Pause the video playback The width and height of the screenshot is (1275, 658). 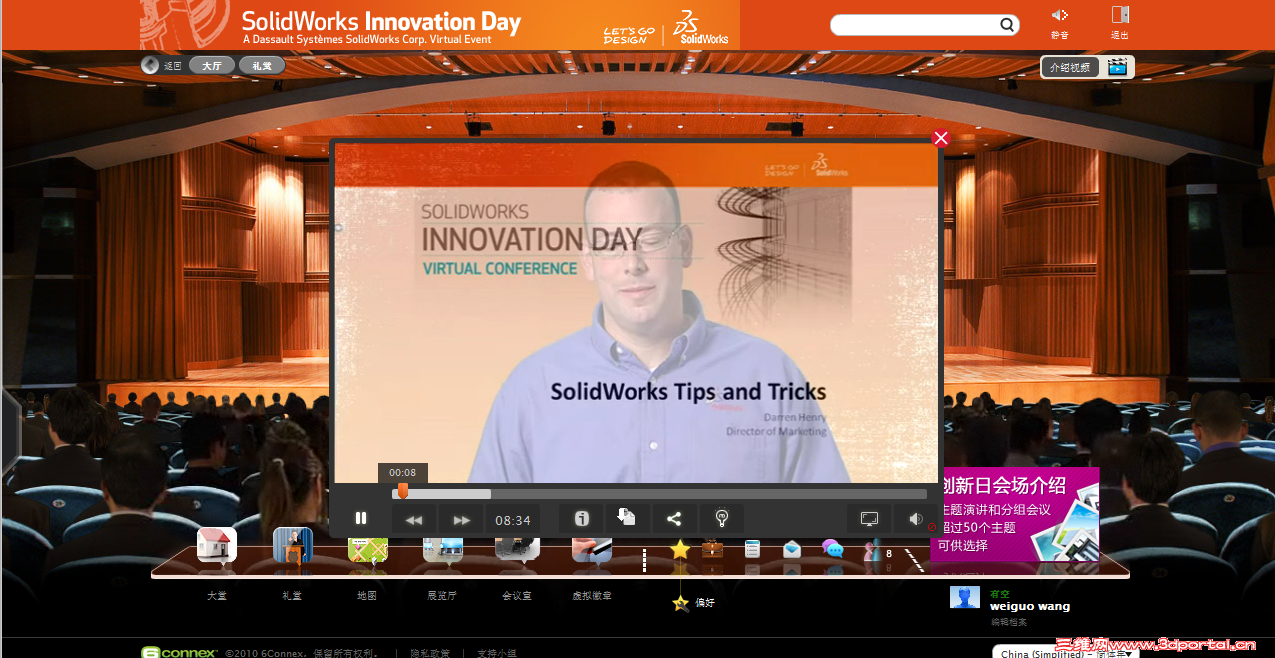coord(361,519)
